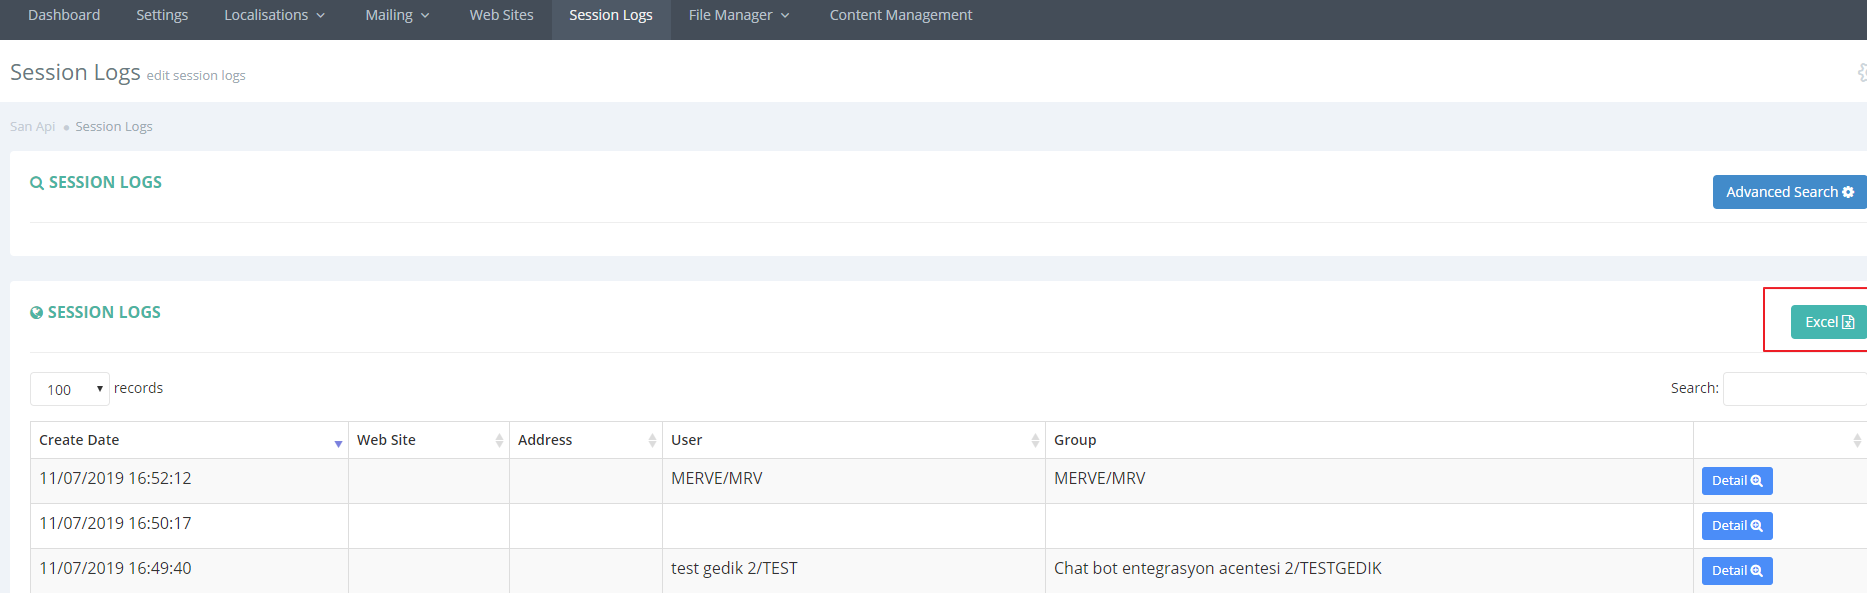Sort table by Address column

tap(585, 440)
